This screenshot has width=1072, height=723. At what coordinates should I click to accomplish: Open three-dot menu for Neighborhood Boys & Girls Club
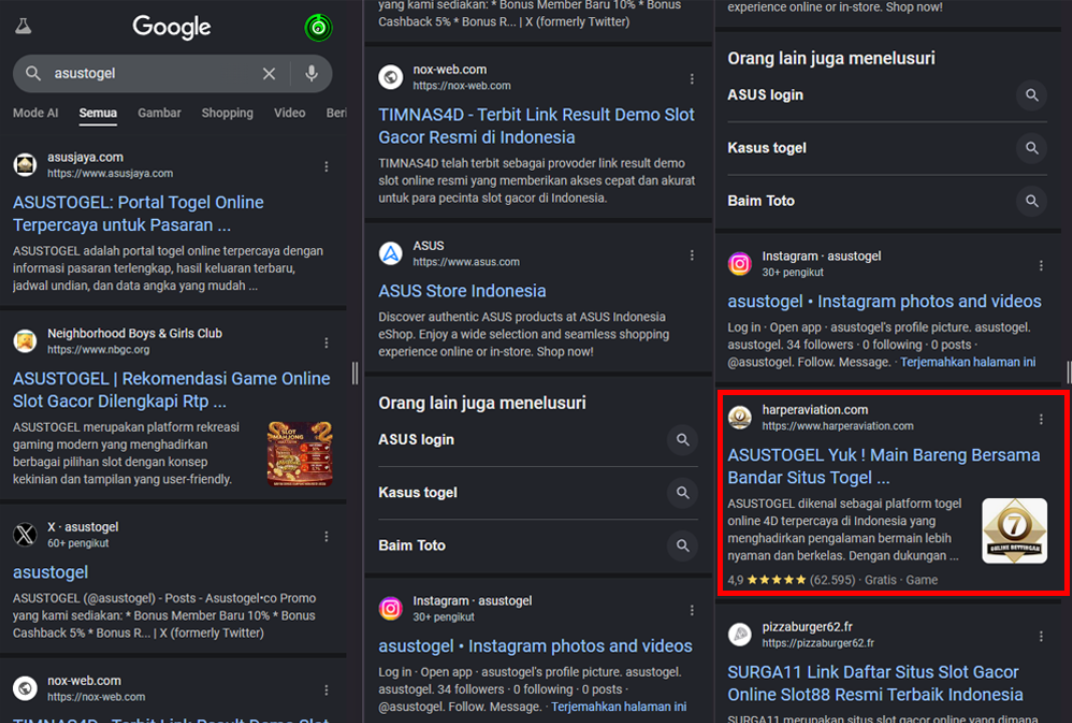point(326,343)
